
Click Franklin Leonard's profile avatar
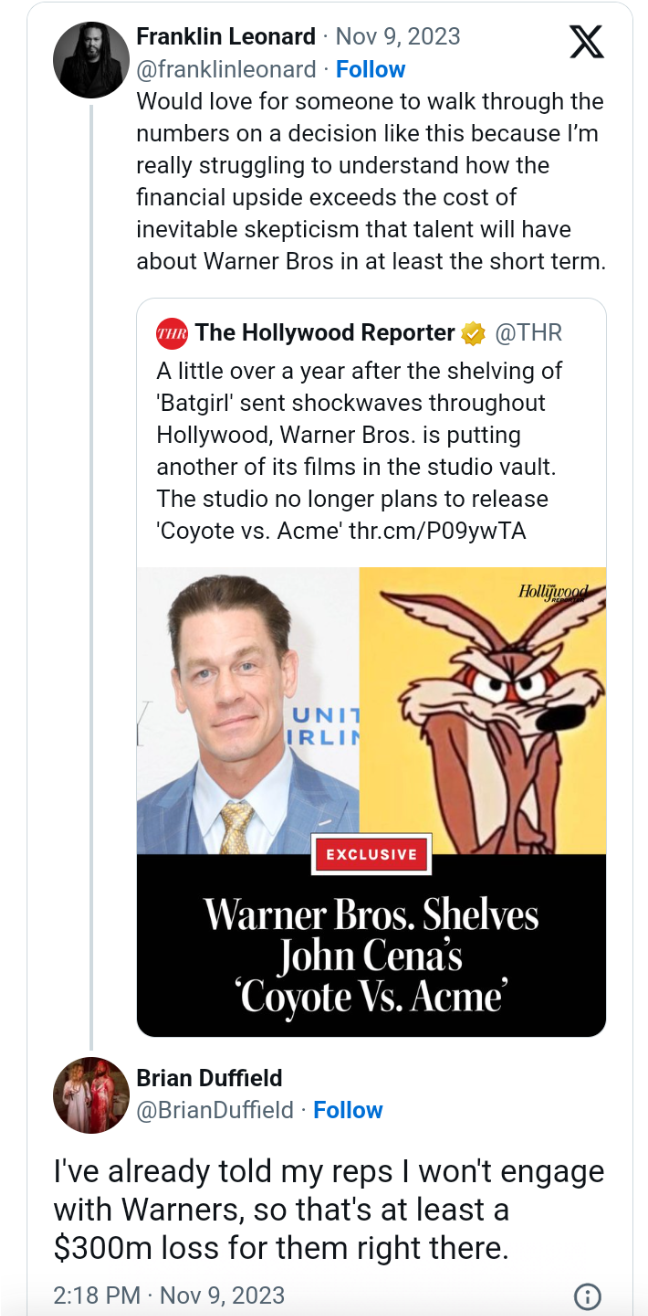click(x=91, y=60)
